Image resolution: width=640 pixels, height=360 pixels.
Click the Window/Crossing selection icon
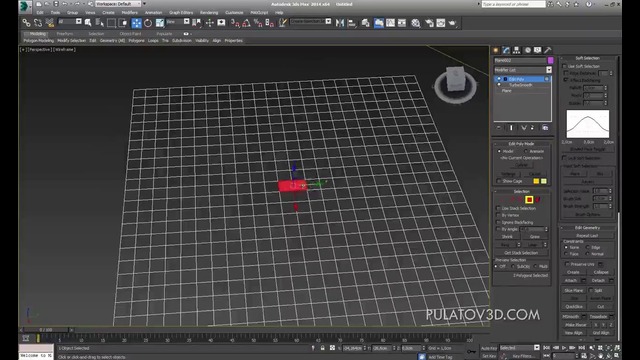coord(122,23)
